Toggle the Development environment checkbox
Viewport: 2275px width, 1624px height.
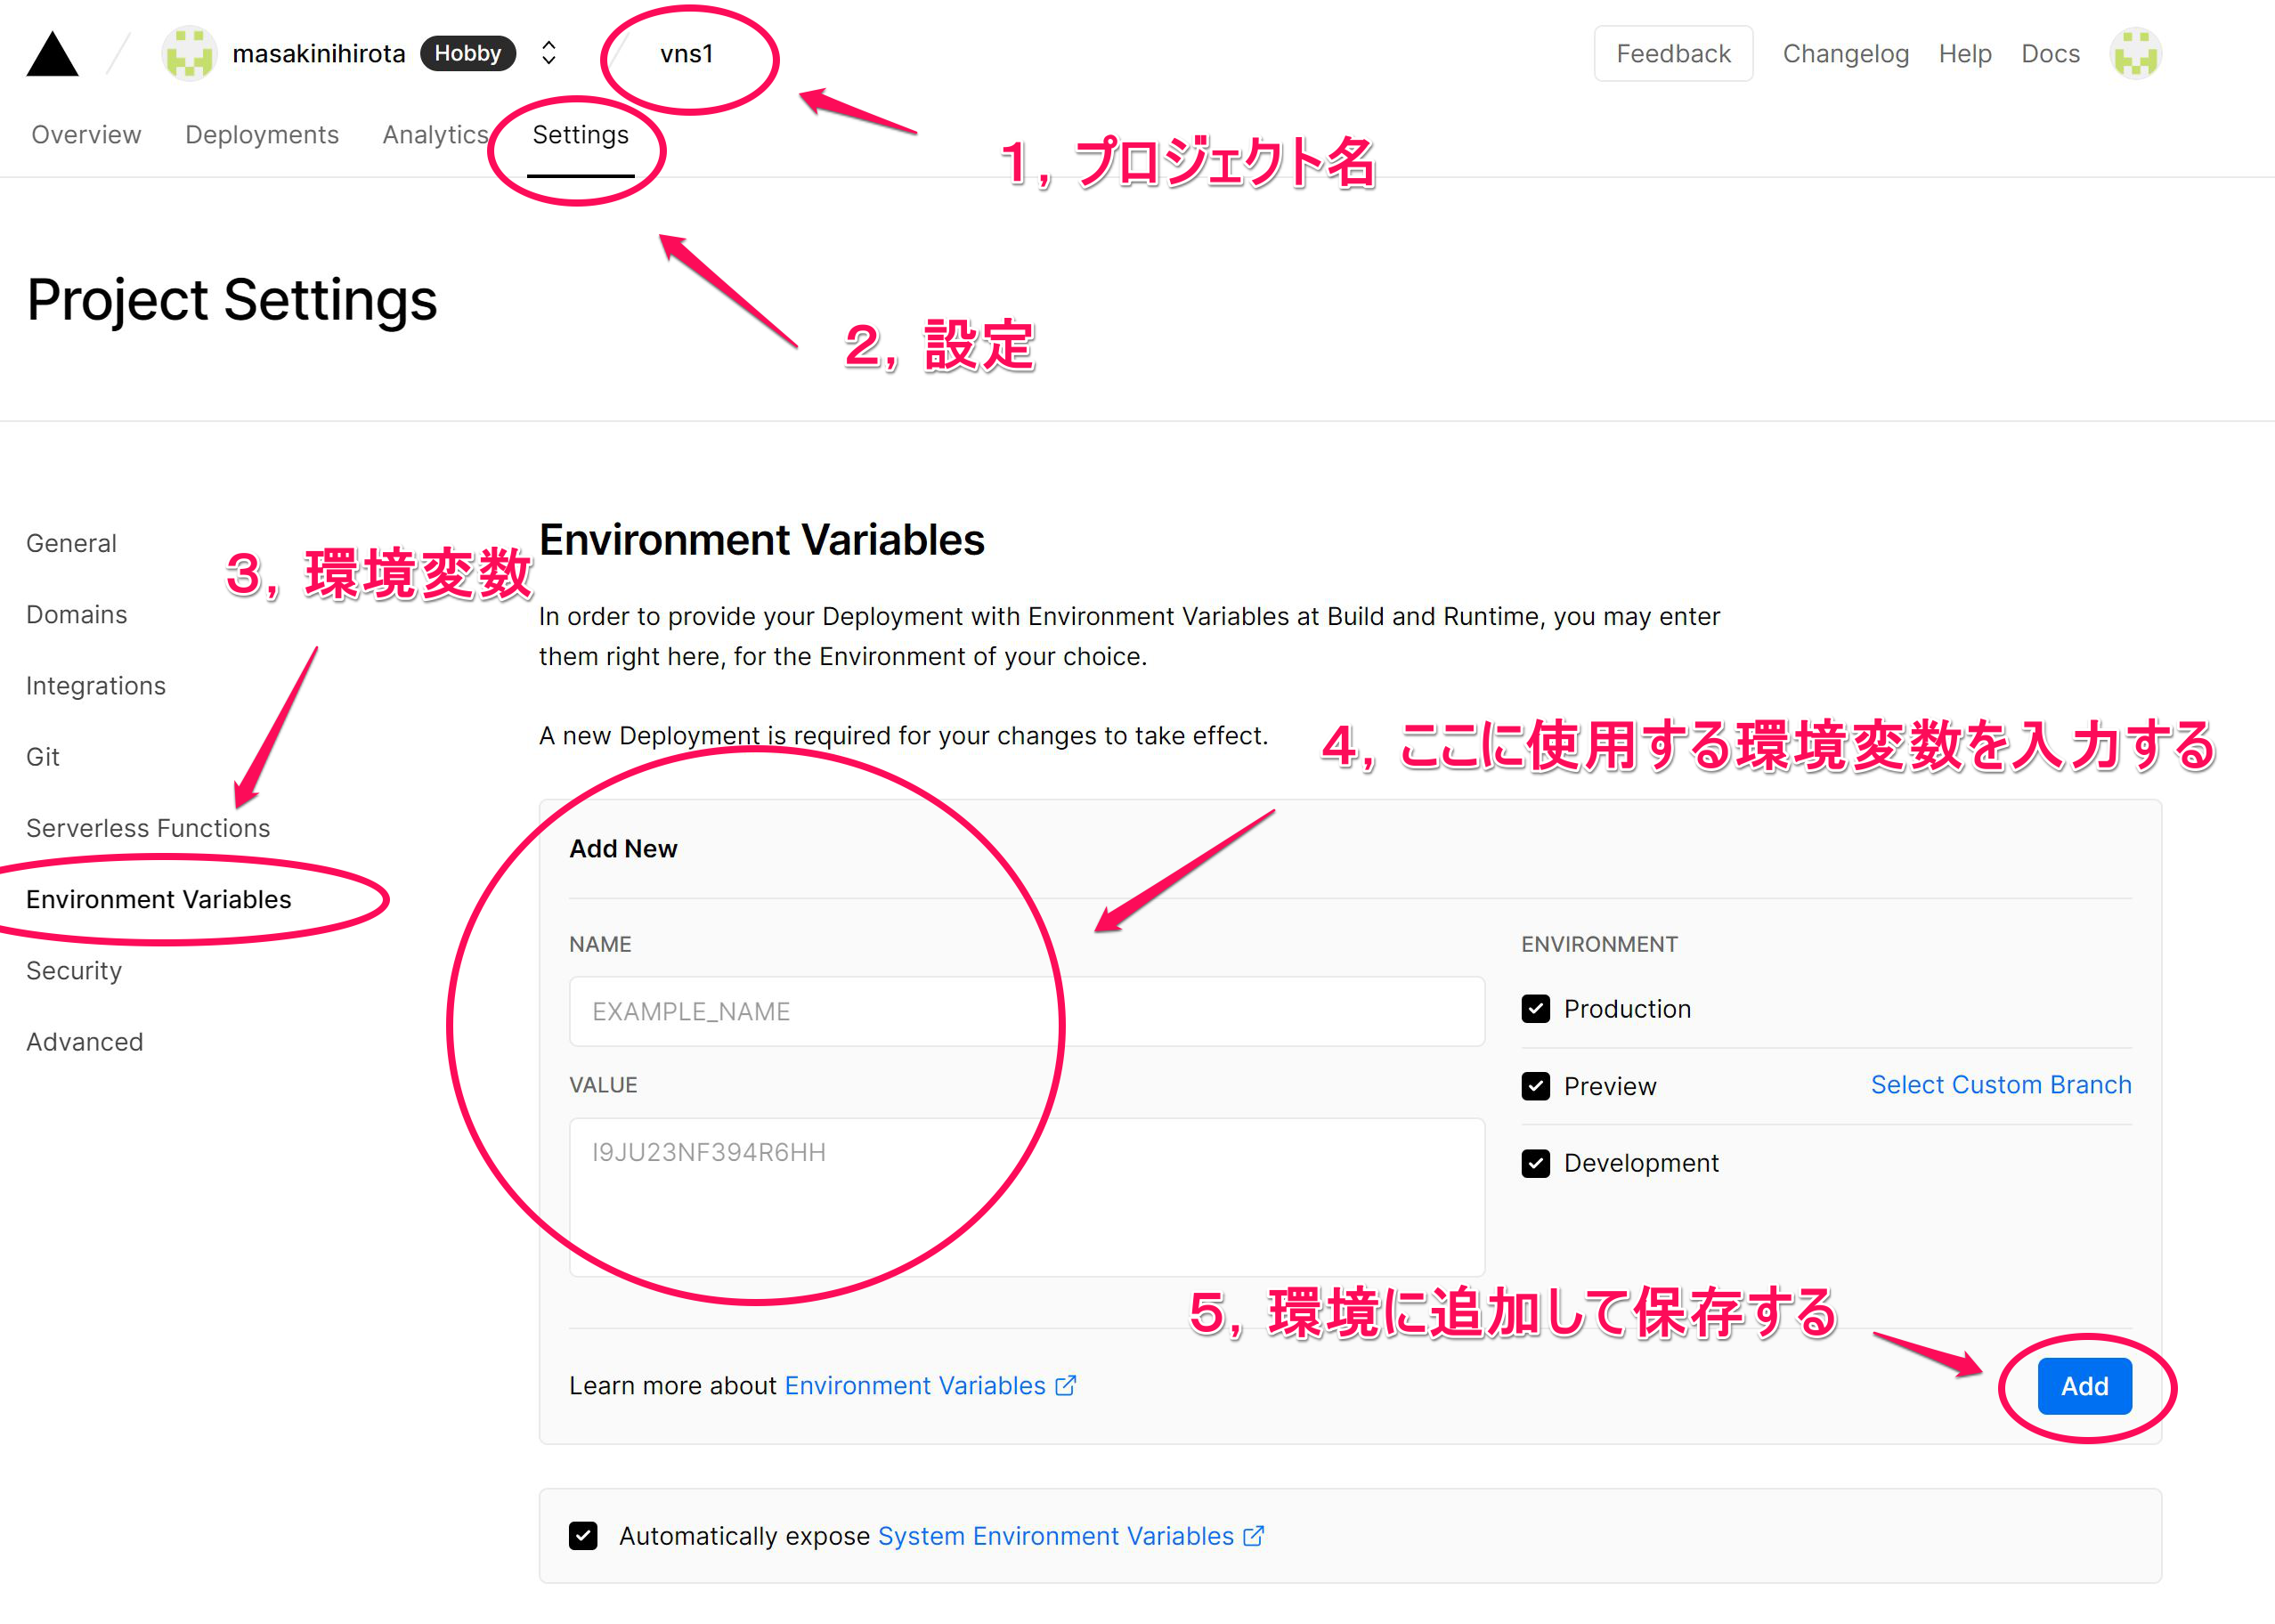coord(1535,1163)
